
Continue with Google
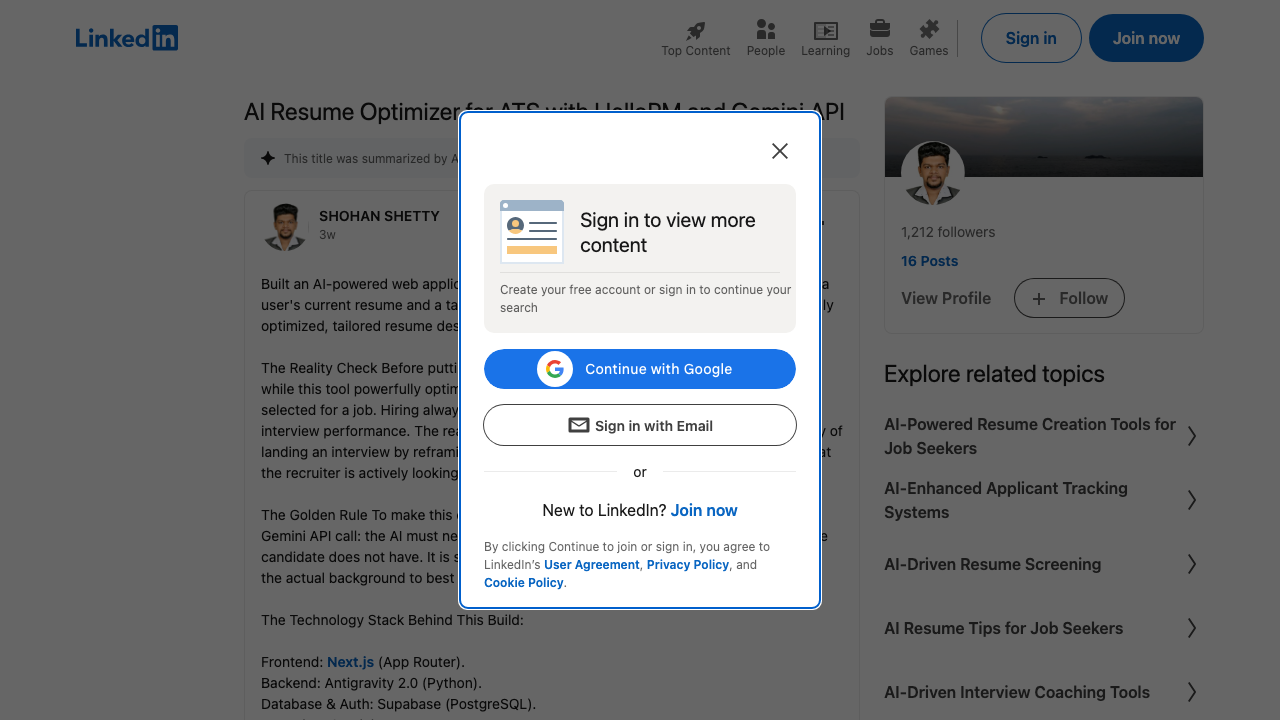click(x=640, y=369)
